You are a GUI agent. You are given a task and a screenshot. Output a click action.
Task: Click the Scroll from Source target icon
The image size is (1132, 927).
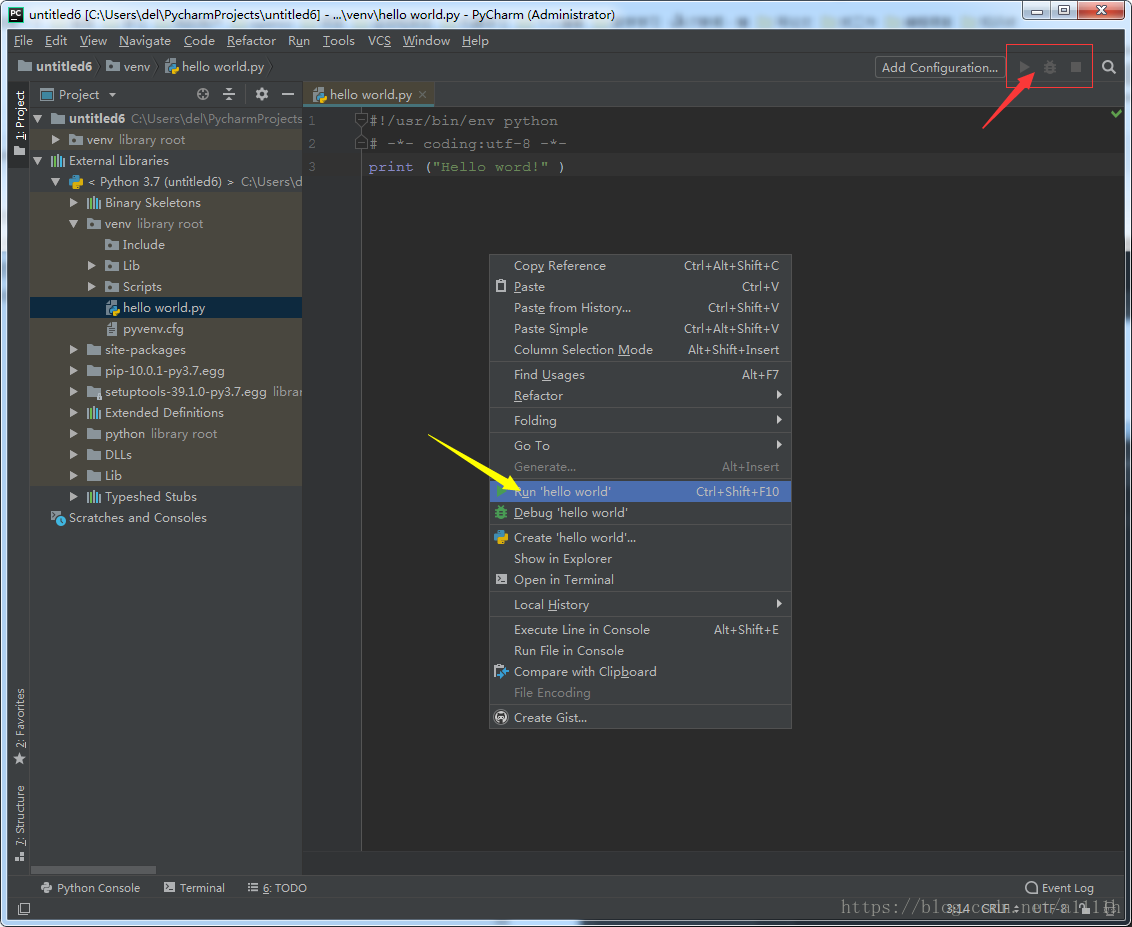coord(203,95)
